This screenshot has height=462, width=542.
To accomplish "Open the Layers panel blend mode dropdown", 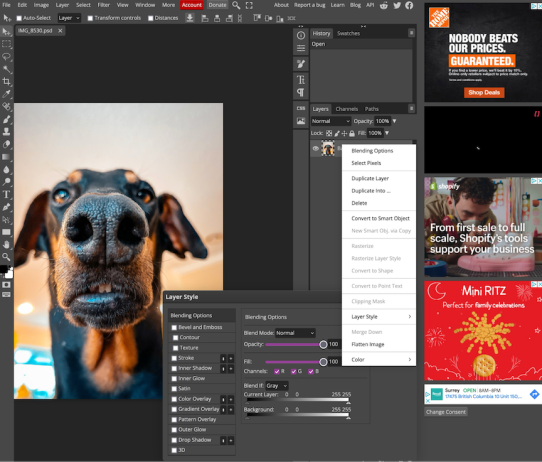I will (331, 121).
